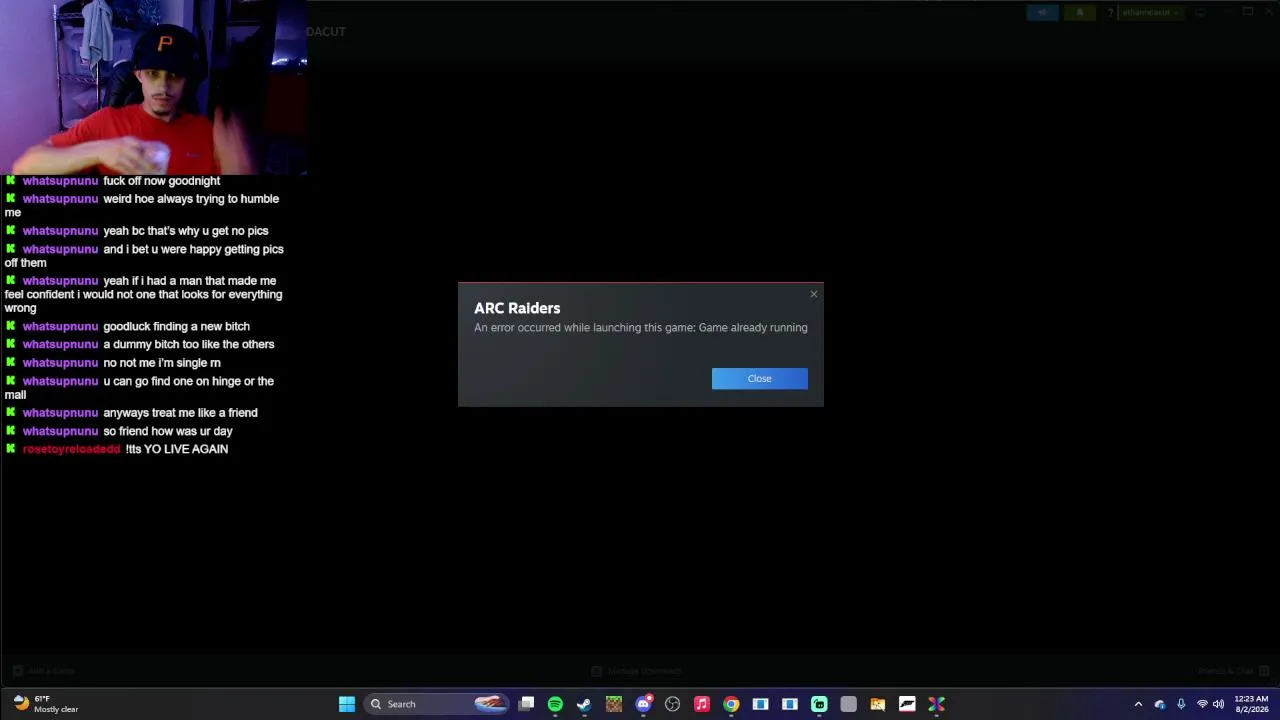
Task: Open the clock showing 12:23 AM
Action: (x=1251, y=704)
